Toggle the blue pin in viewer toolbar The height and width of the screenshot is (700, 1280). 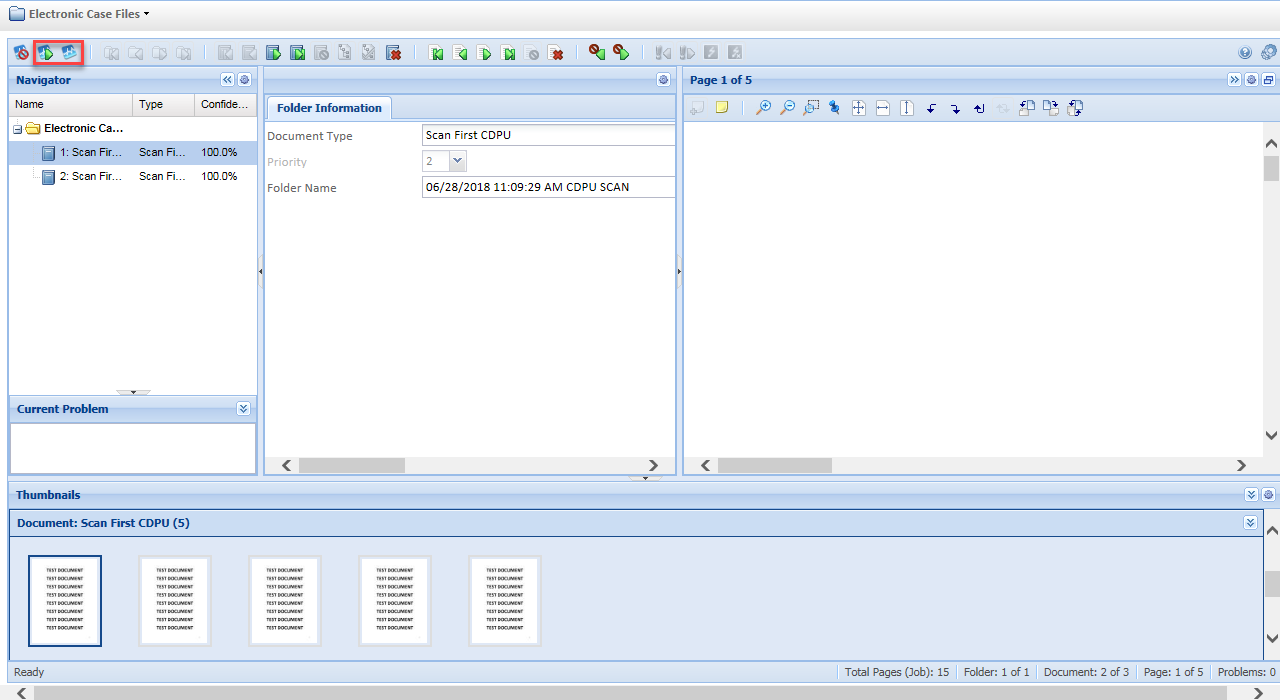point(834,108)
